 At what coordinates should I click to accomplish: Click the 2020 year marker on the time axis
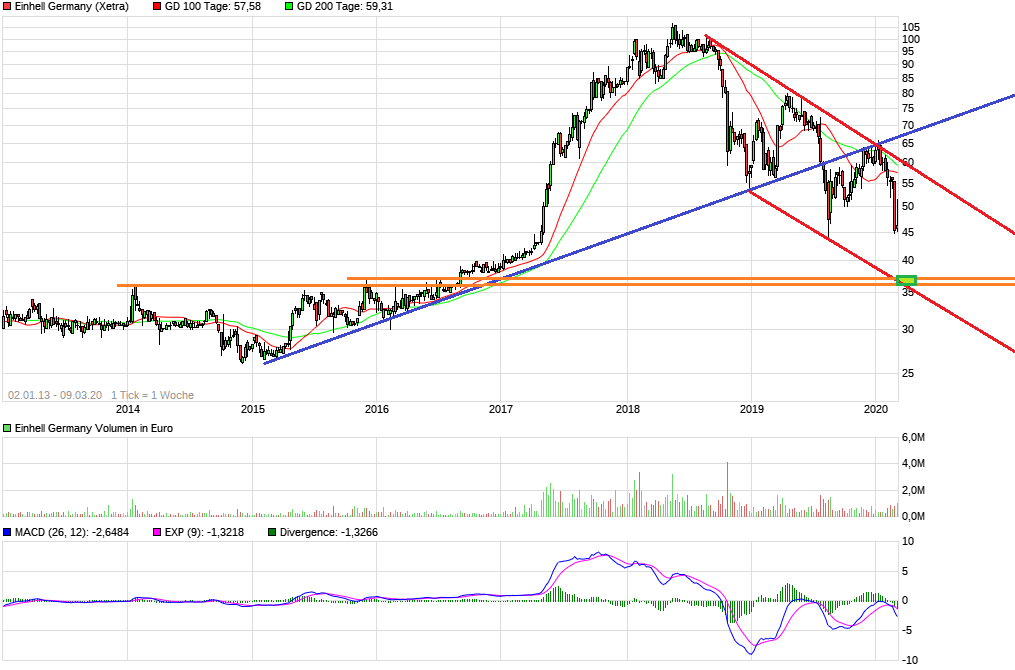876,409
